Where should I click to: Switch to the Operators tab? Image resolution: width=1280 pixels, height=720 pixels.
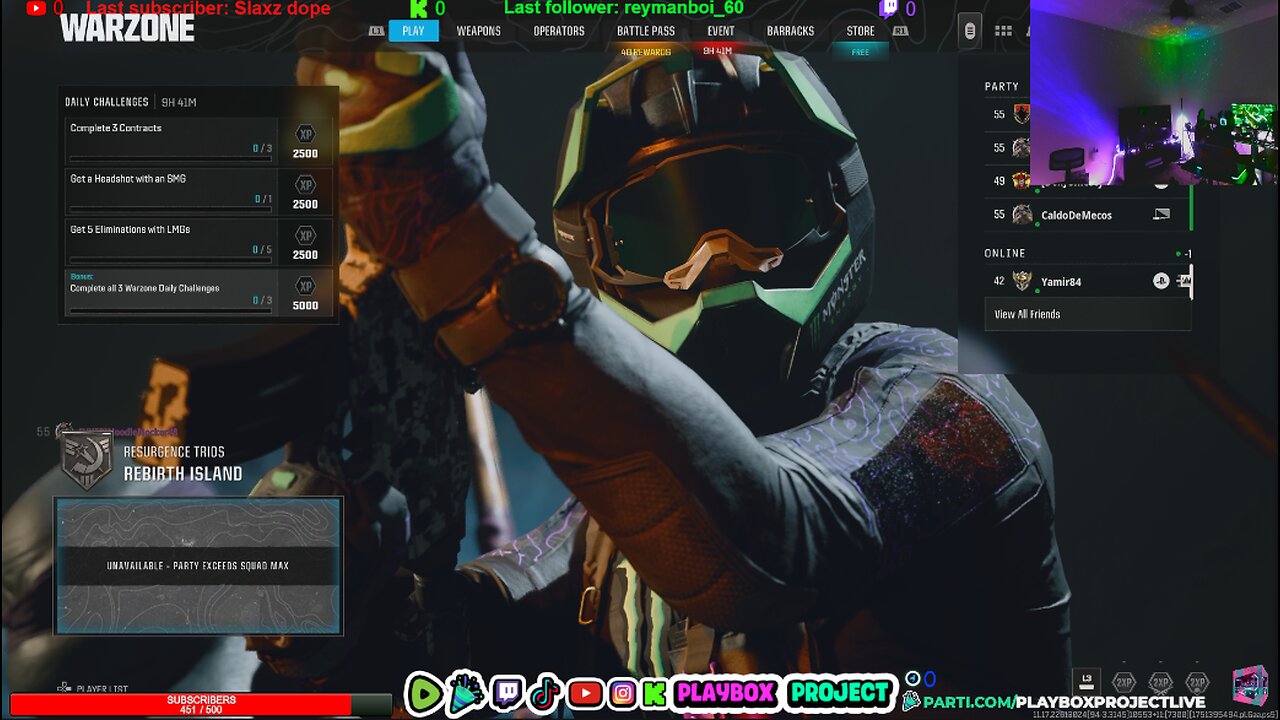point(558,31)
